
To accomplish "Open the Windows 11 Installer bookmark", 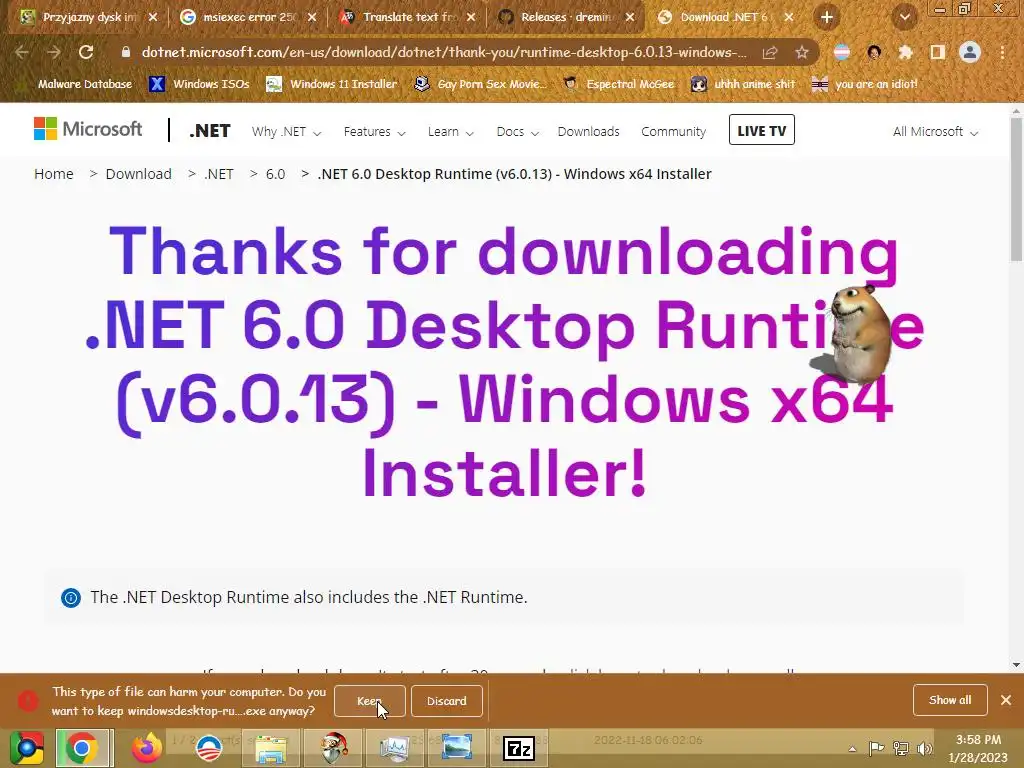I will [x=332, y=84].
